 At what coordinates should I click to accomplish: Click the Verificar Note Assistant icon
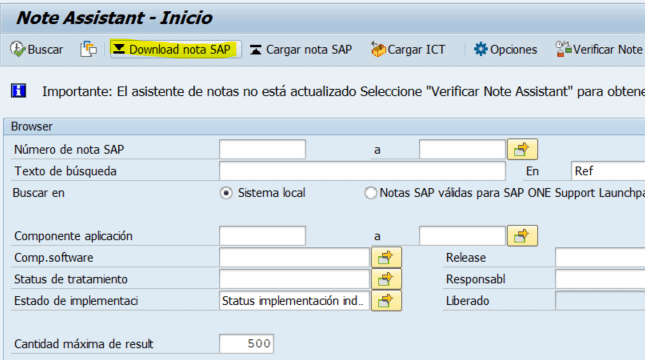pos(563,49)
